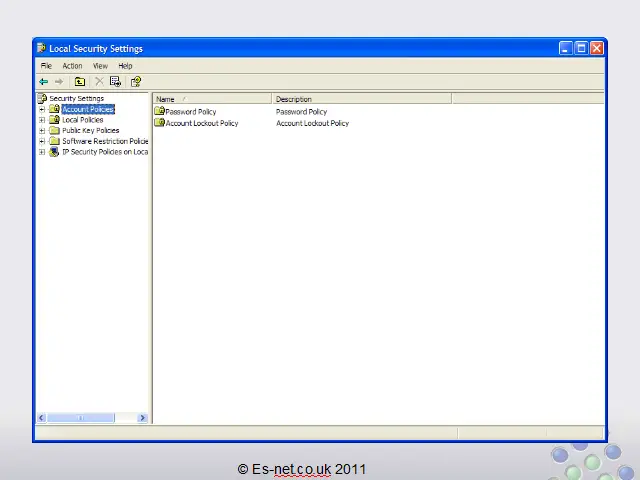Click the Software Restriction Policies folder icon
The height and width of the screenshot is (480, 640).
click(x=54, y=141)
